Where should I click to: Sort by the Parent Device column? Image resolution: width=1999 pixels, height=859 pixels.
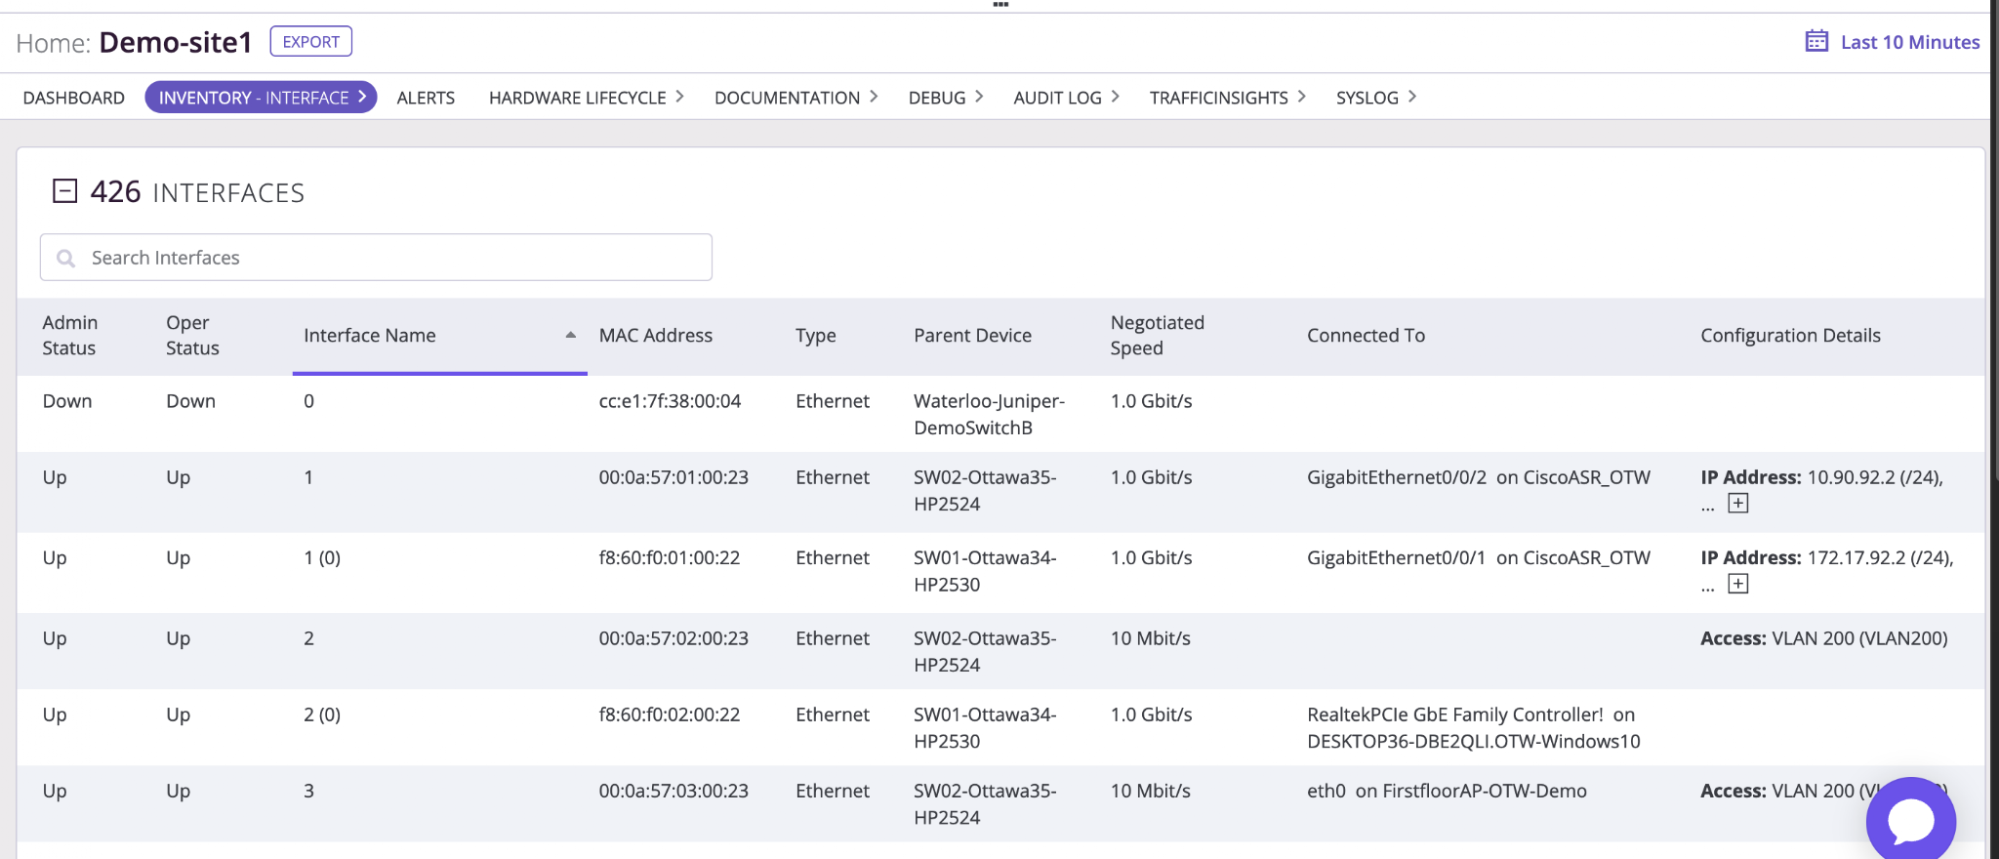pos(973,335)
